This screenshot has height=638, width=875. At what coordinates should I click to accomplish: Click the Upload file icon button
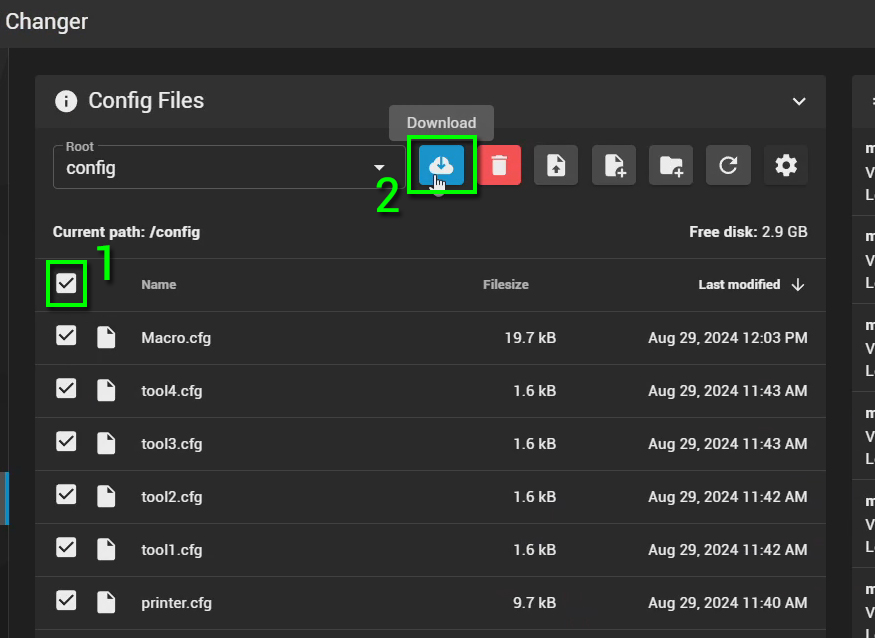[x=556, y=166]
